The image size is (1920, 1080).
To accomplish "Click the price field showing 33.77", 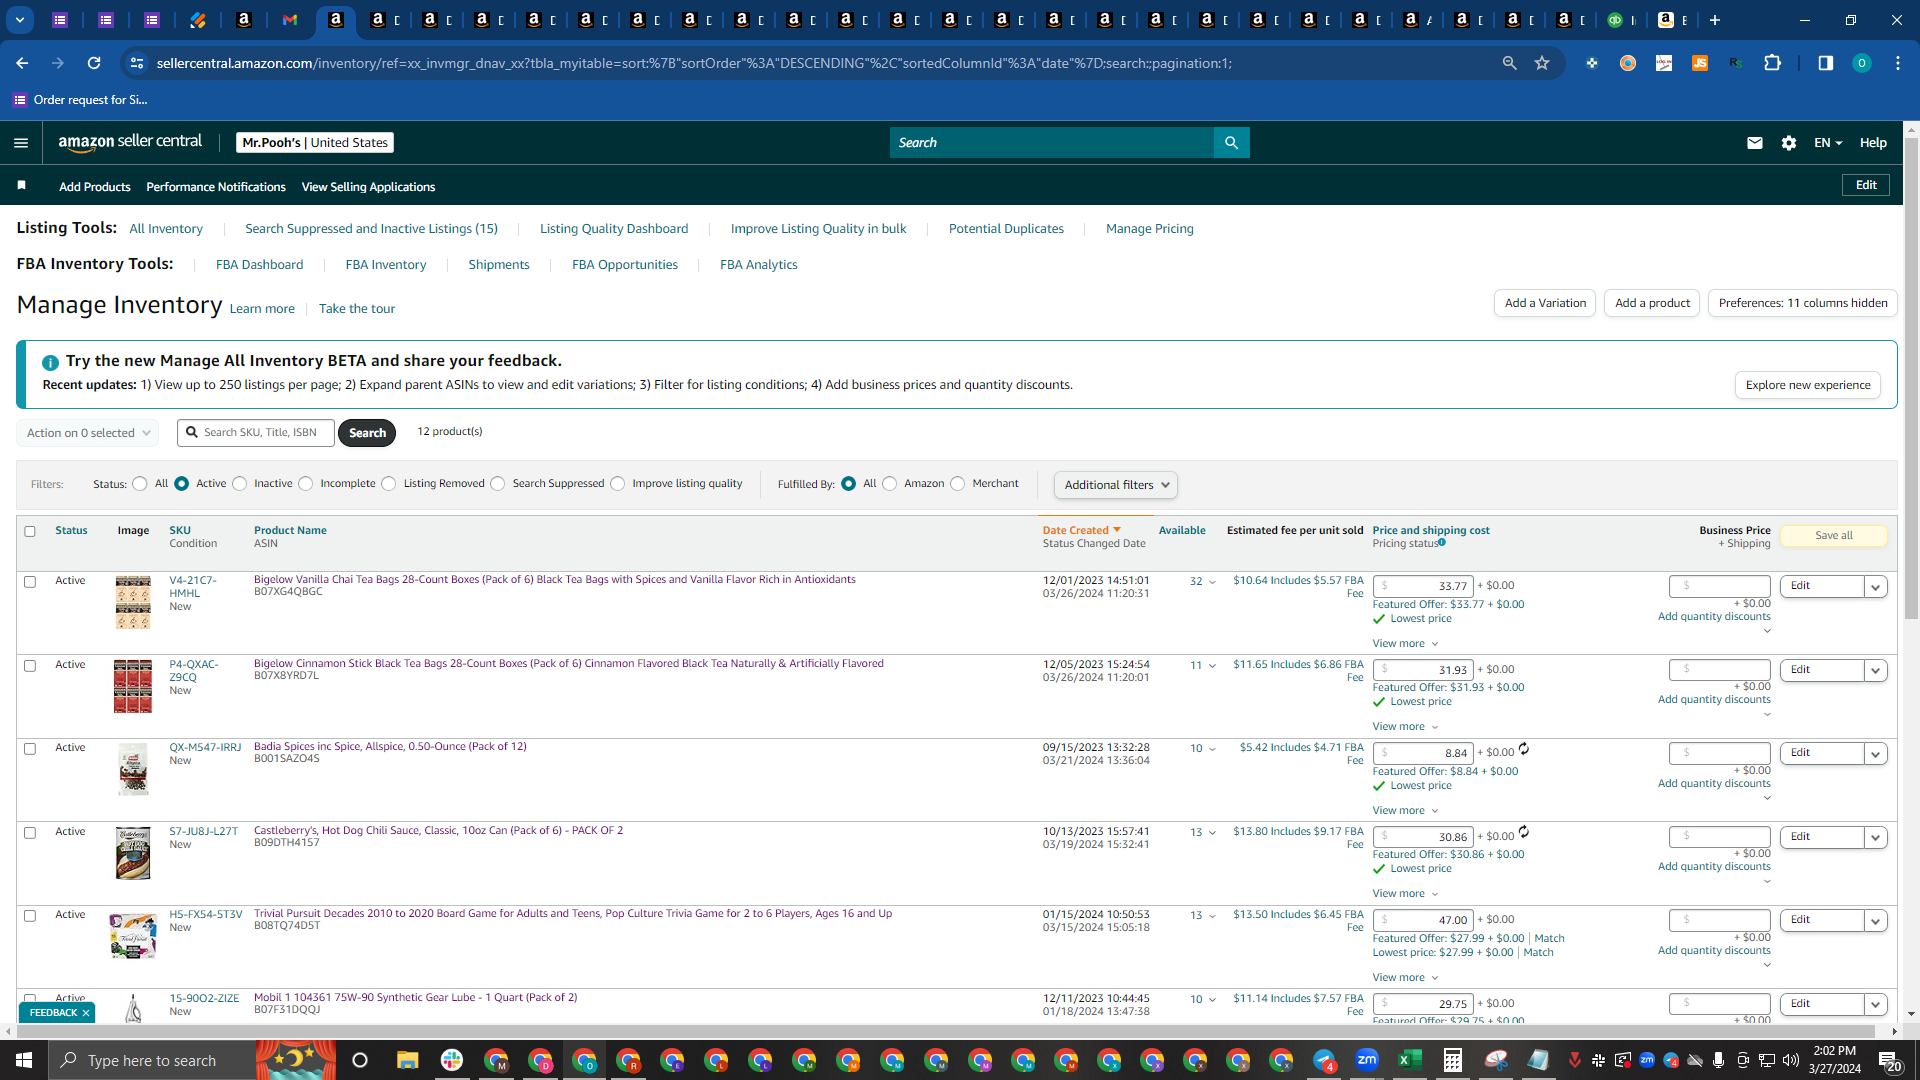I will tap(1423, 587).
